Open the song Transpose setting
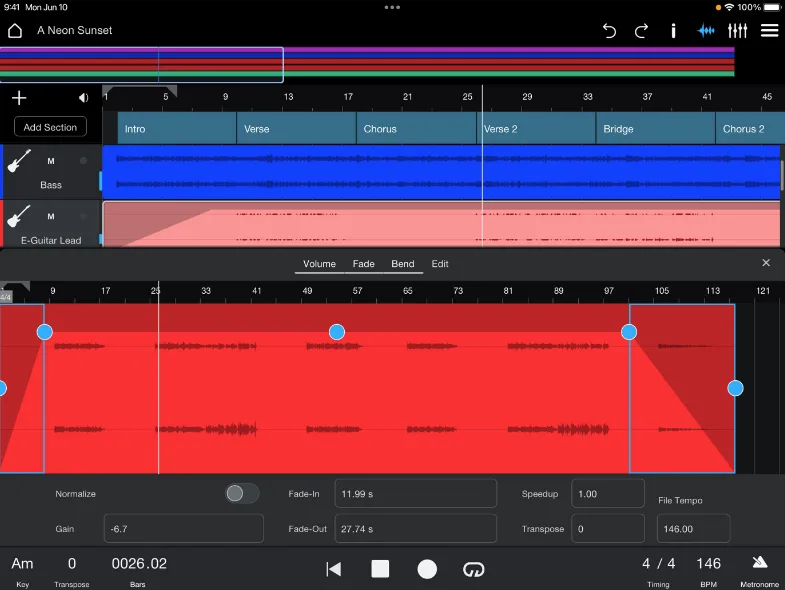Image resolution: width=785 pixels, height=590 pixels. 72,570
